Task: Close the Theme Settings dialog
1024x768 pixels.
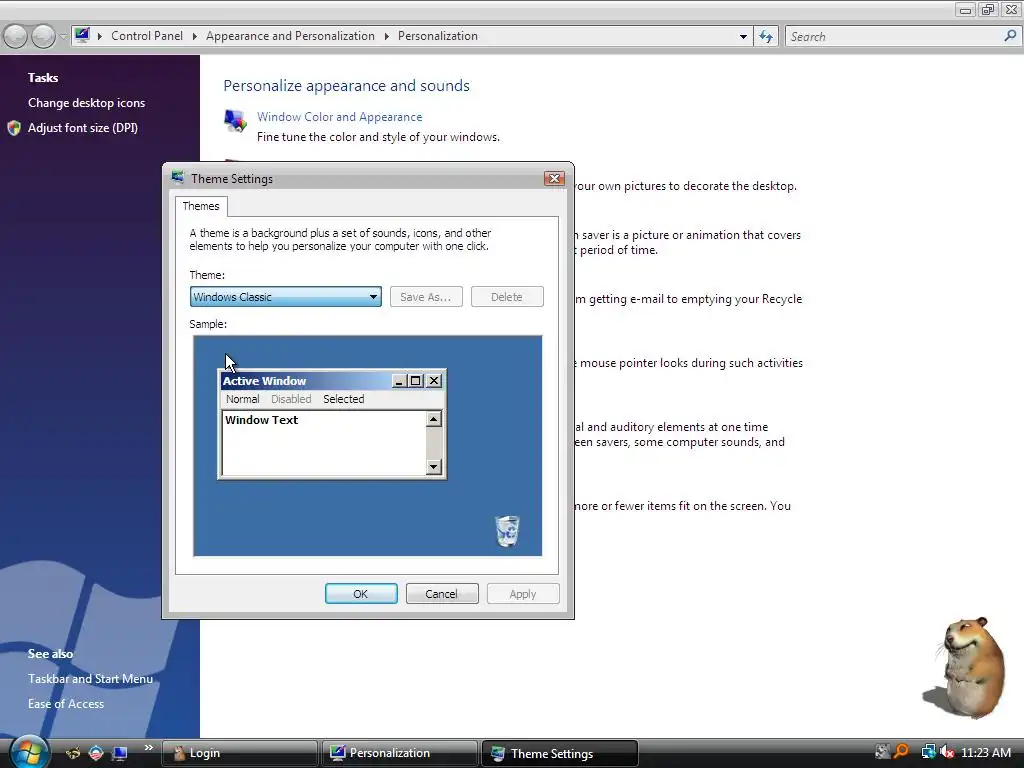Action: 554,178
